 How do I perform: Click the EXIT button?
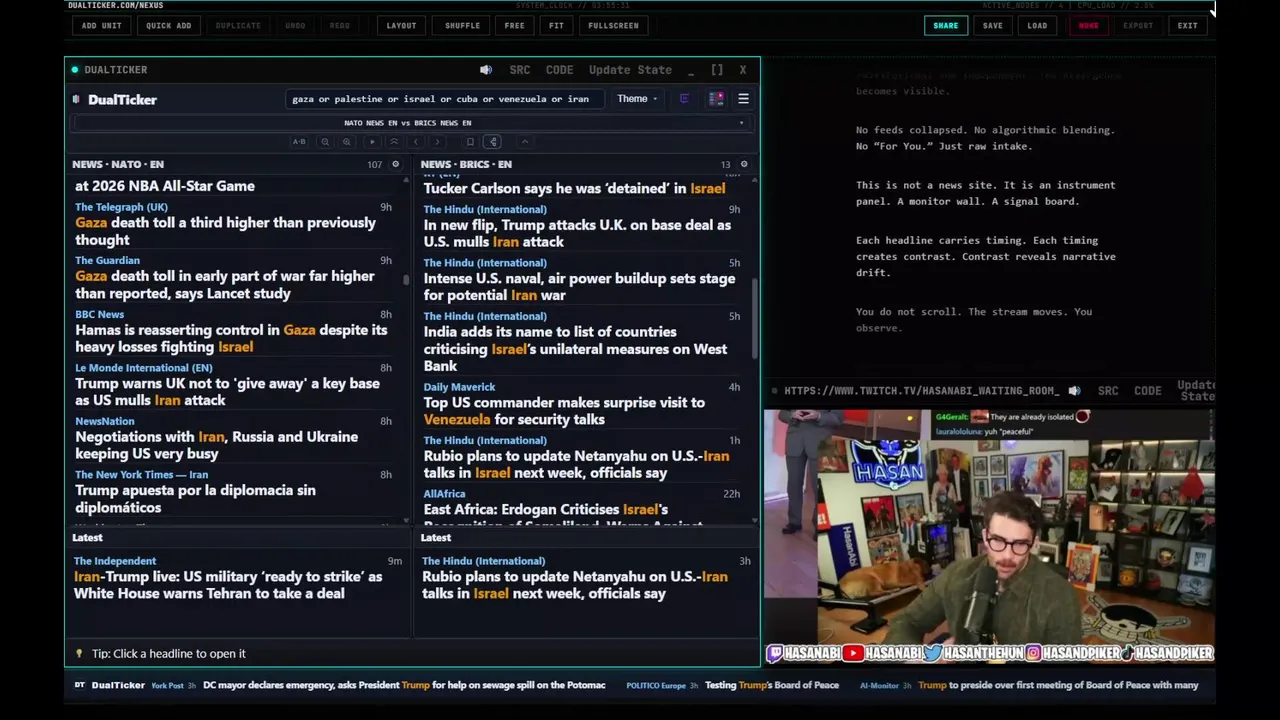[x=1188, y=26]
